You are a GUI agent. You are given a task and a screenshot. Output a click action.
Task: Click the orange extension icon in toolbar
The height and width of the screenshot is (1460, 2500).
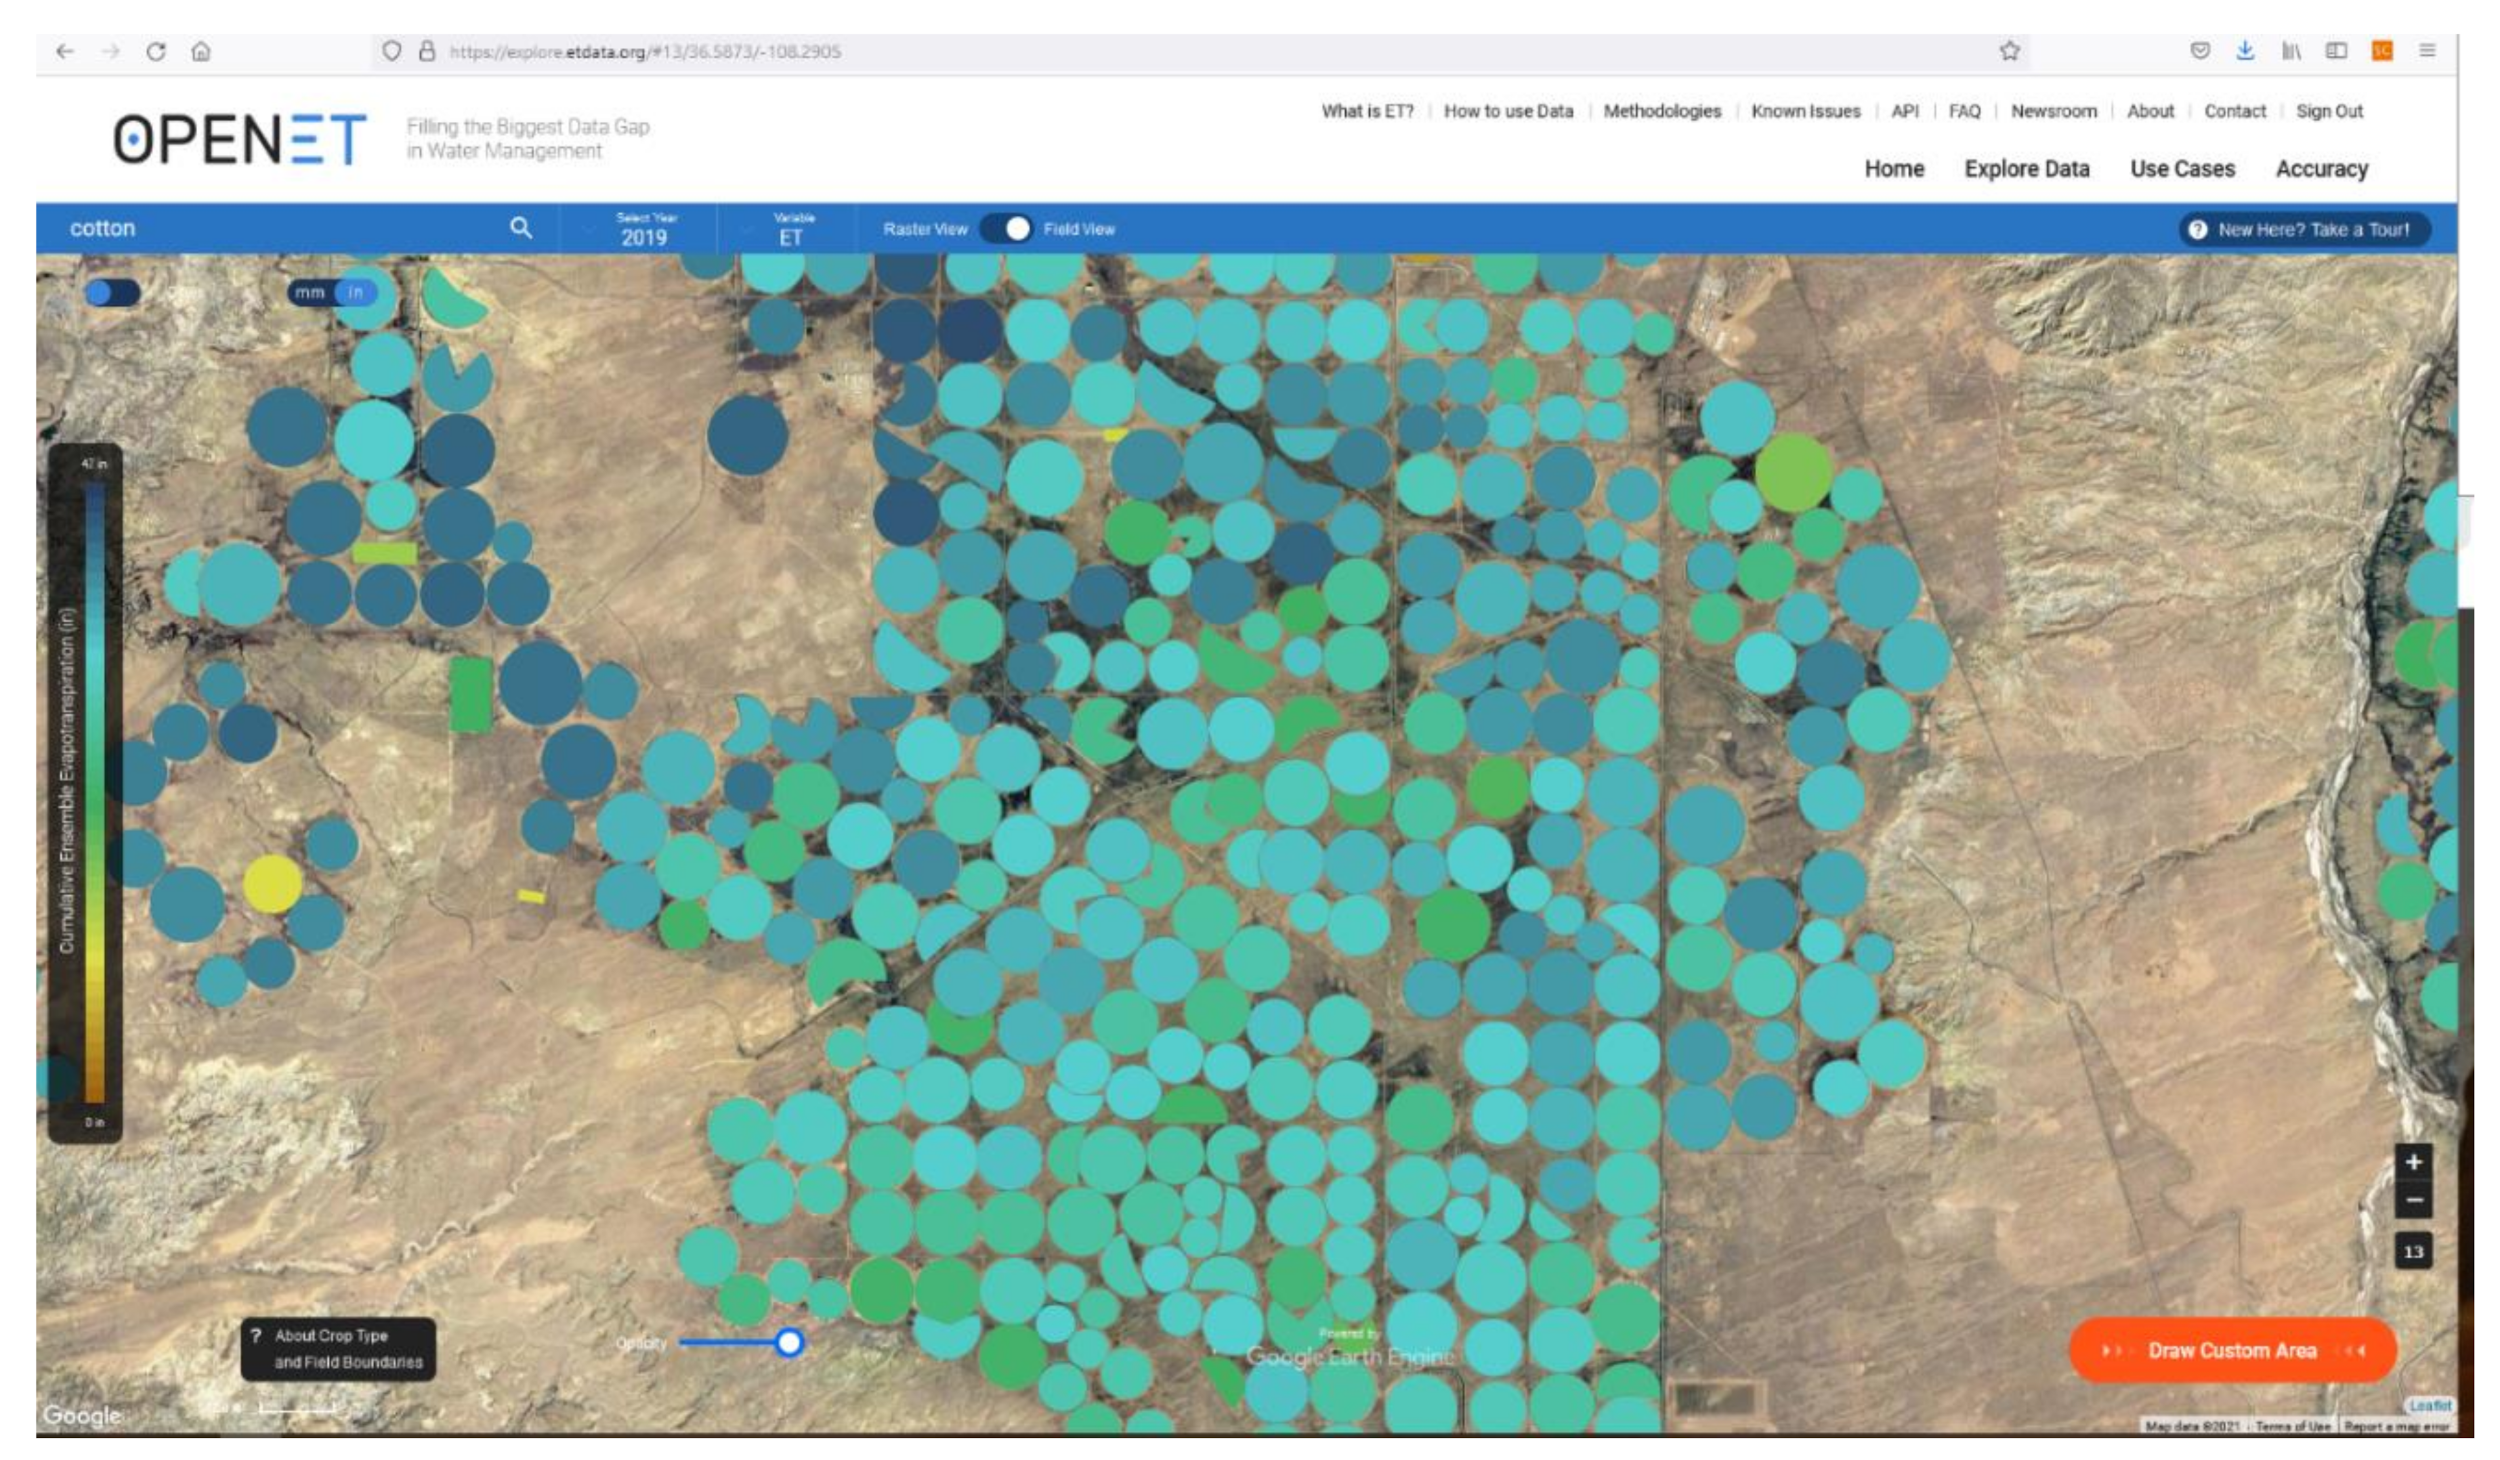click(x=2382, y=50)
